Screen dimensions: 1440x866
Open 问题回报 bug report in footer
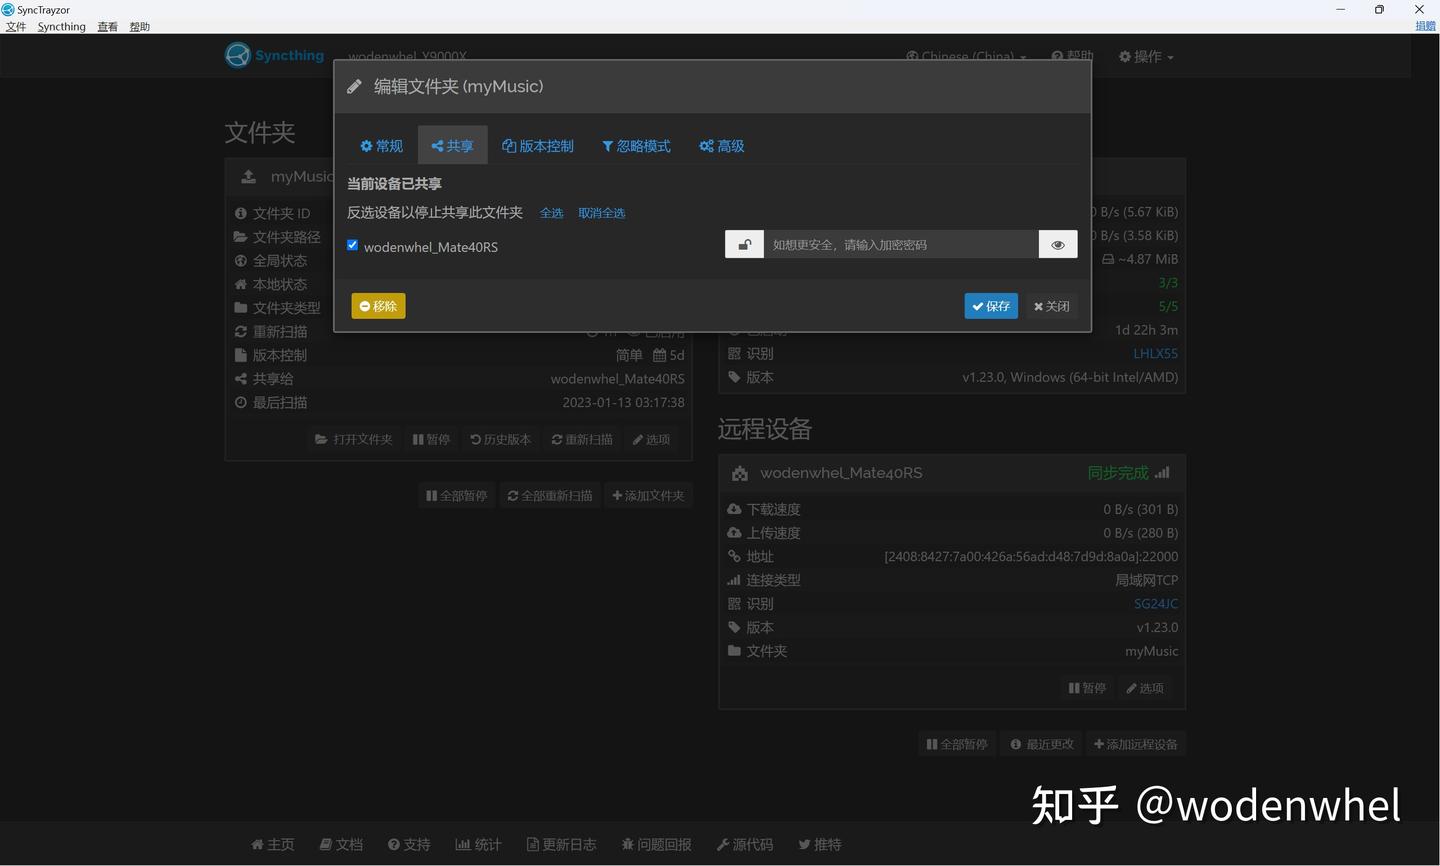point(656,844)
